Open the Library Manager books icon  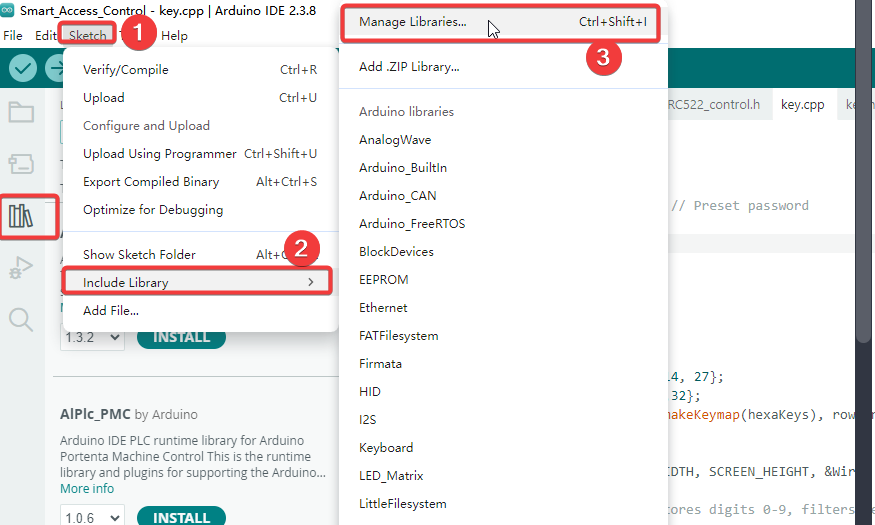tap(21, 216)
